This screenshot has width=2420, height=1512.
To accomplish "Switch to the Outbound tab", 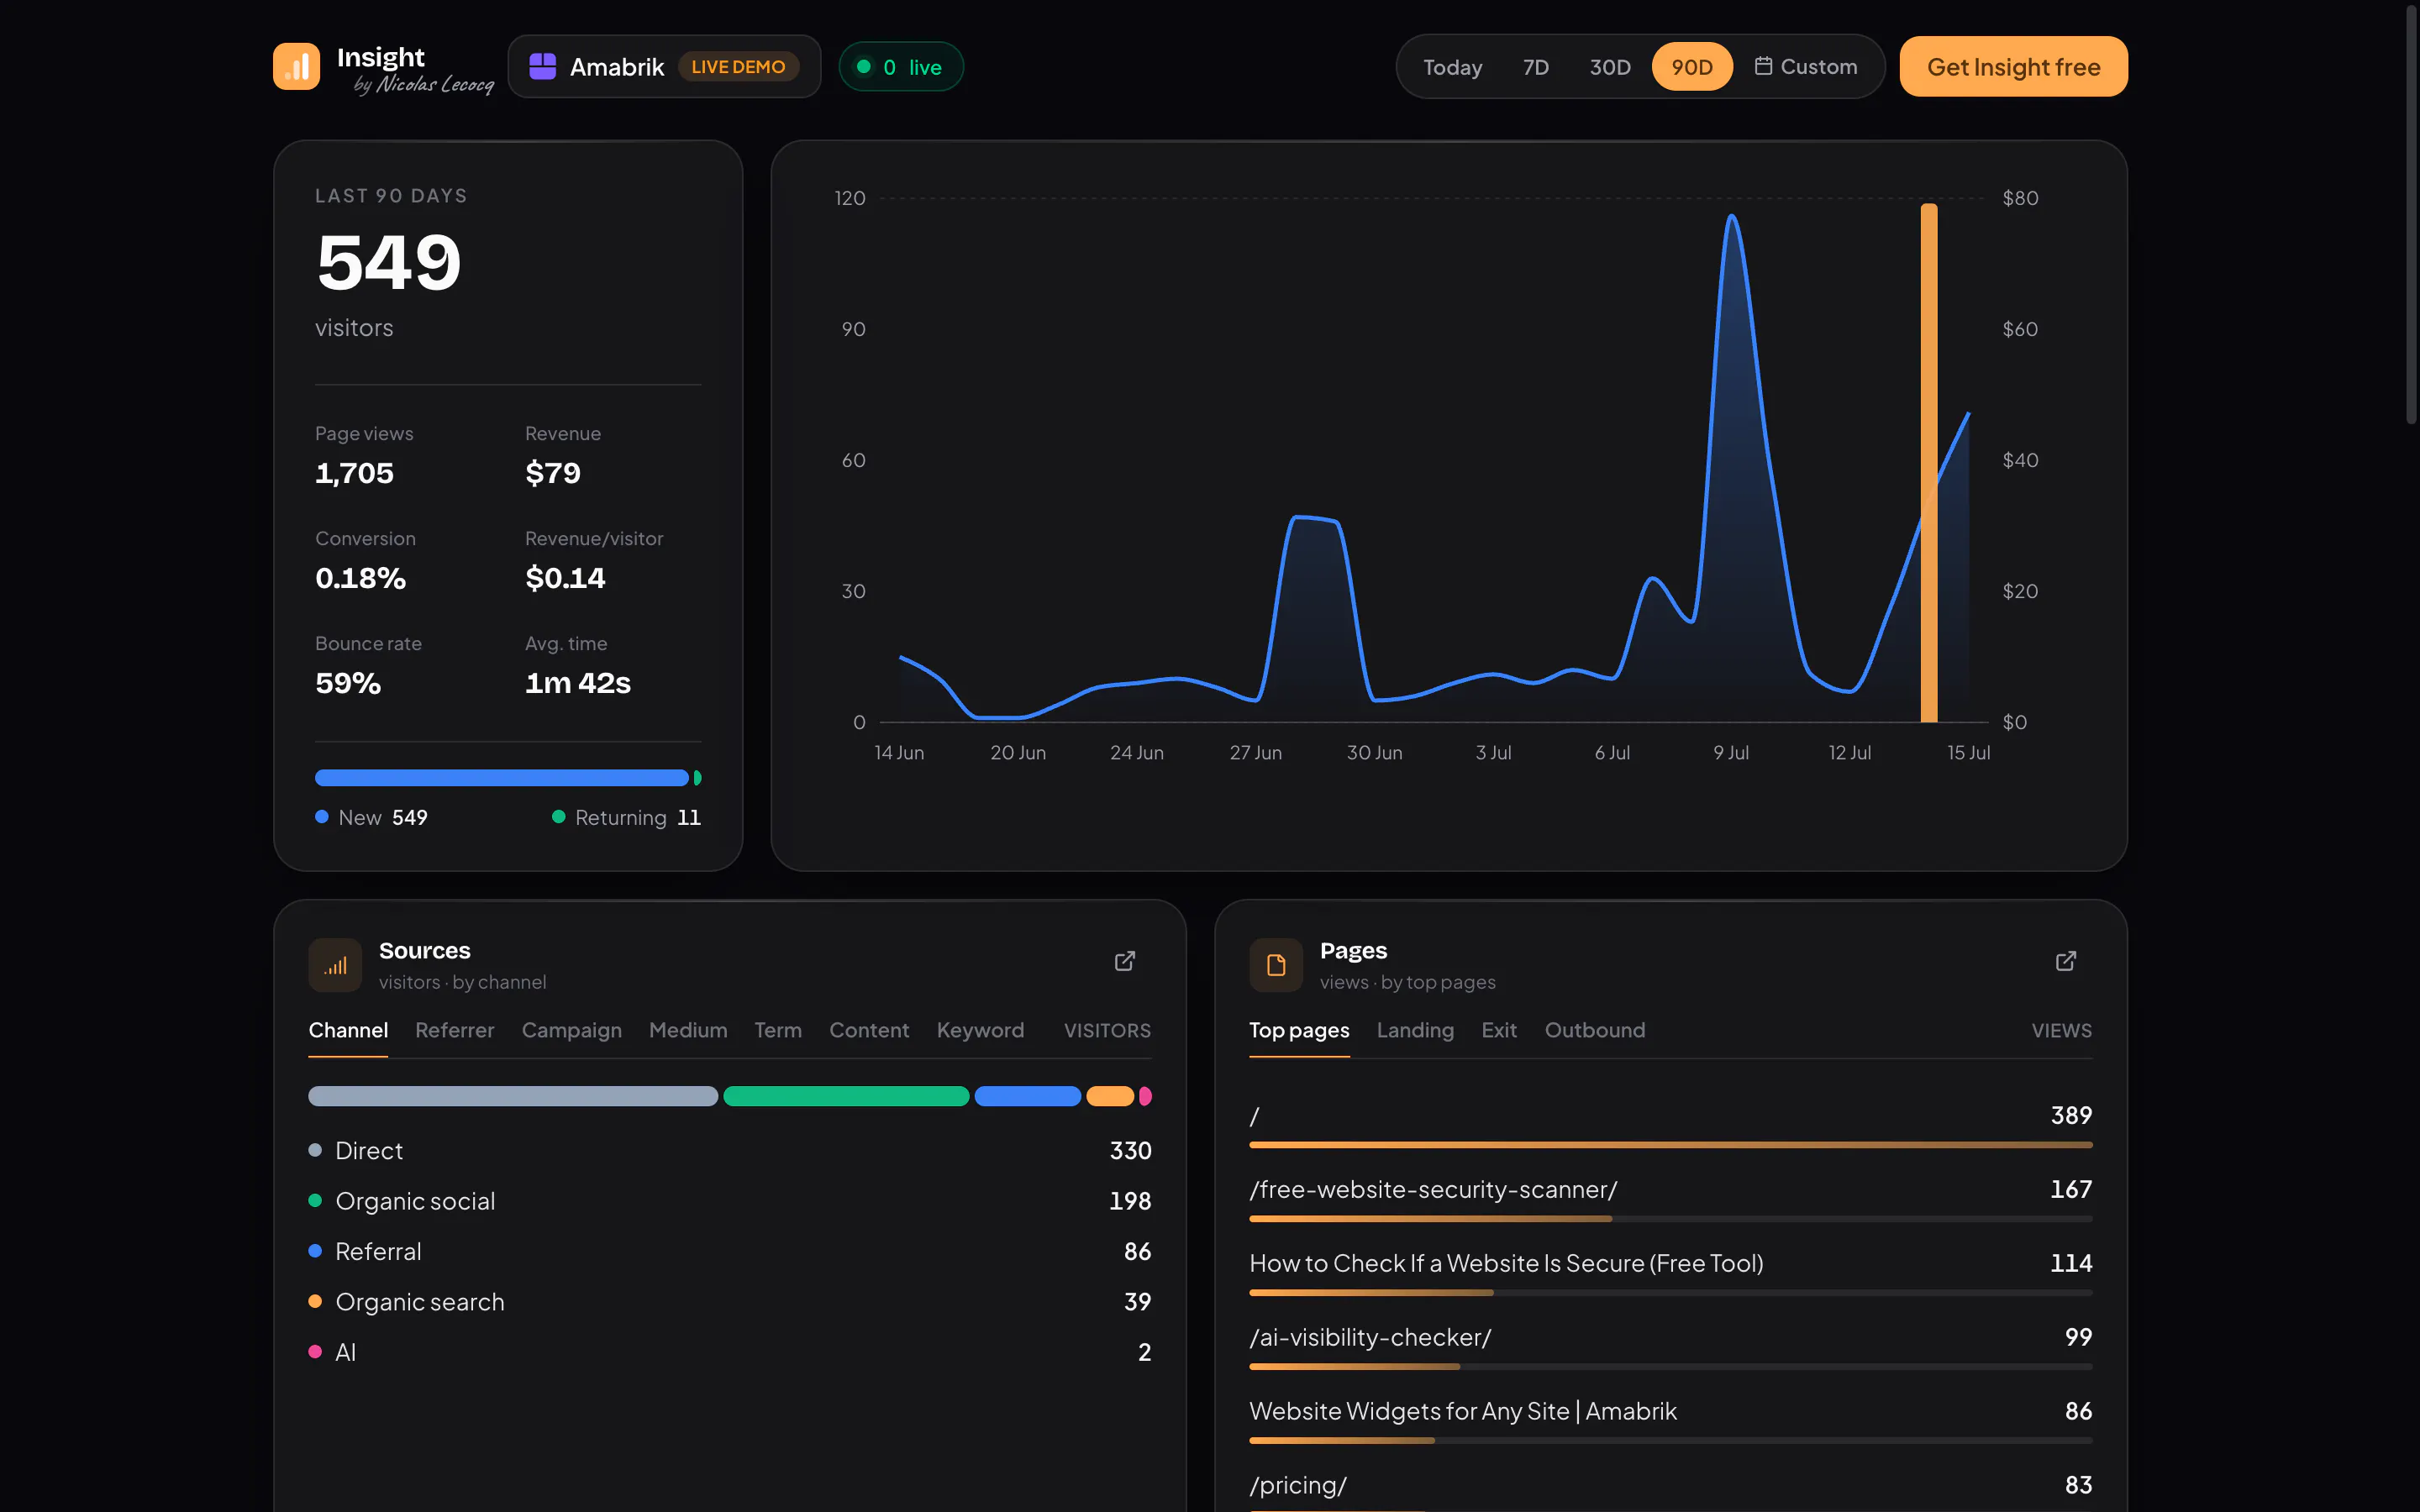I will click(x=1595, y=1030).
